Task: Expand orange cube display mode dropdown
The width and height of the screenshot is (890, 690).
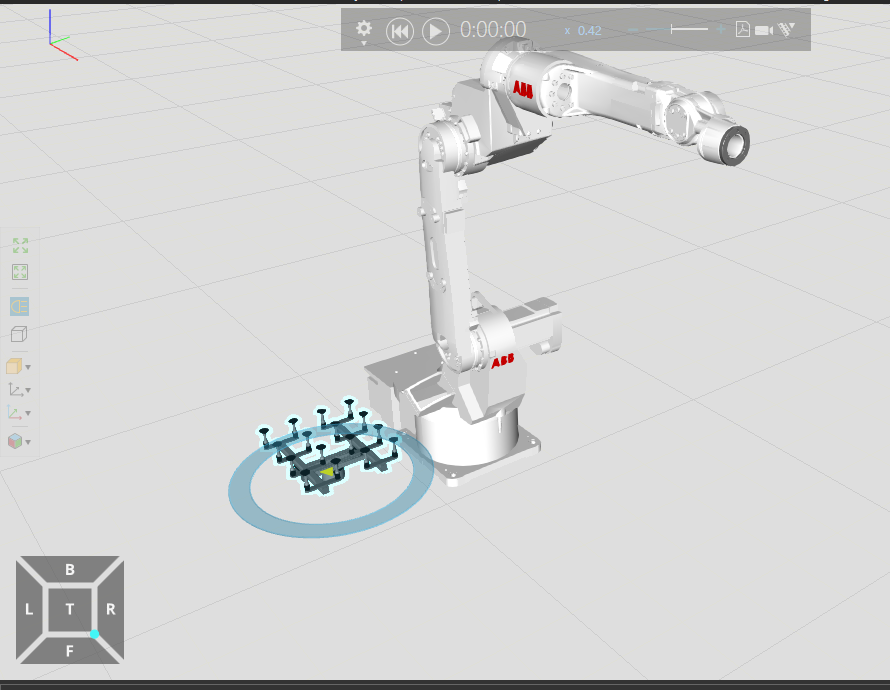Action: tap(28, 367)
